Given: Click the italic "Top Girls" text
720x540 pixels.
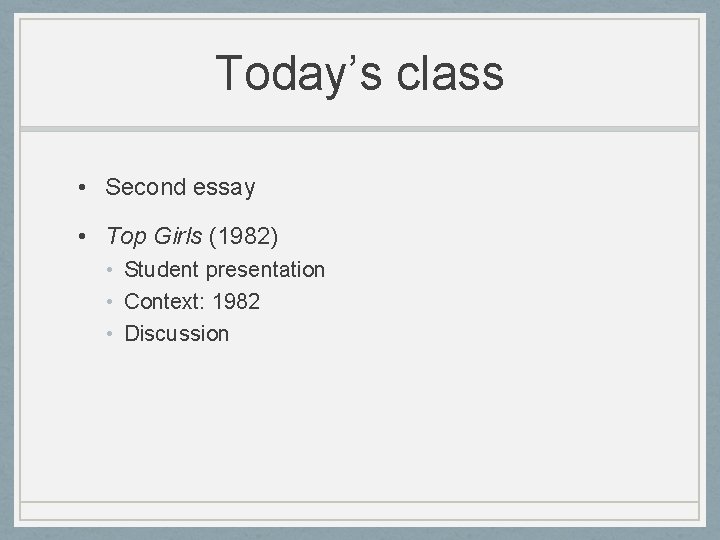Looking at the screenshot, I should pyautogui.click(x=154, y=236).
